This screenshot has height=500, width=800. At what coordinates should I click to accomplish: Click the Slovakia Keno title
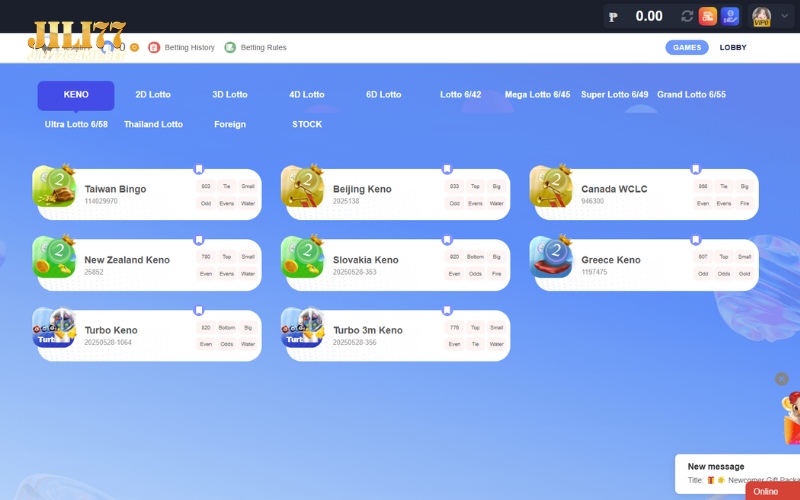point(366,260)
